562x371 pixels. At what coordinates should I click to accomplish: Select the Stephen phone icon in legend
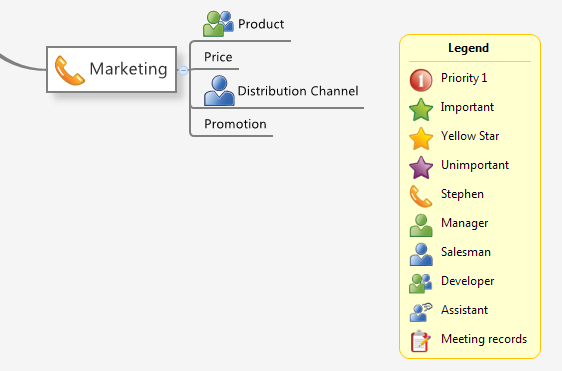tap(421, 196)
